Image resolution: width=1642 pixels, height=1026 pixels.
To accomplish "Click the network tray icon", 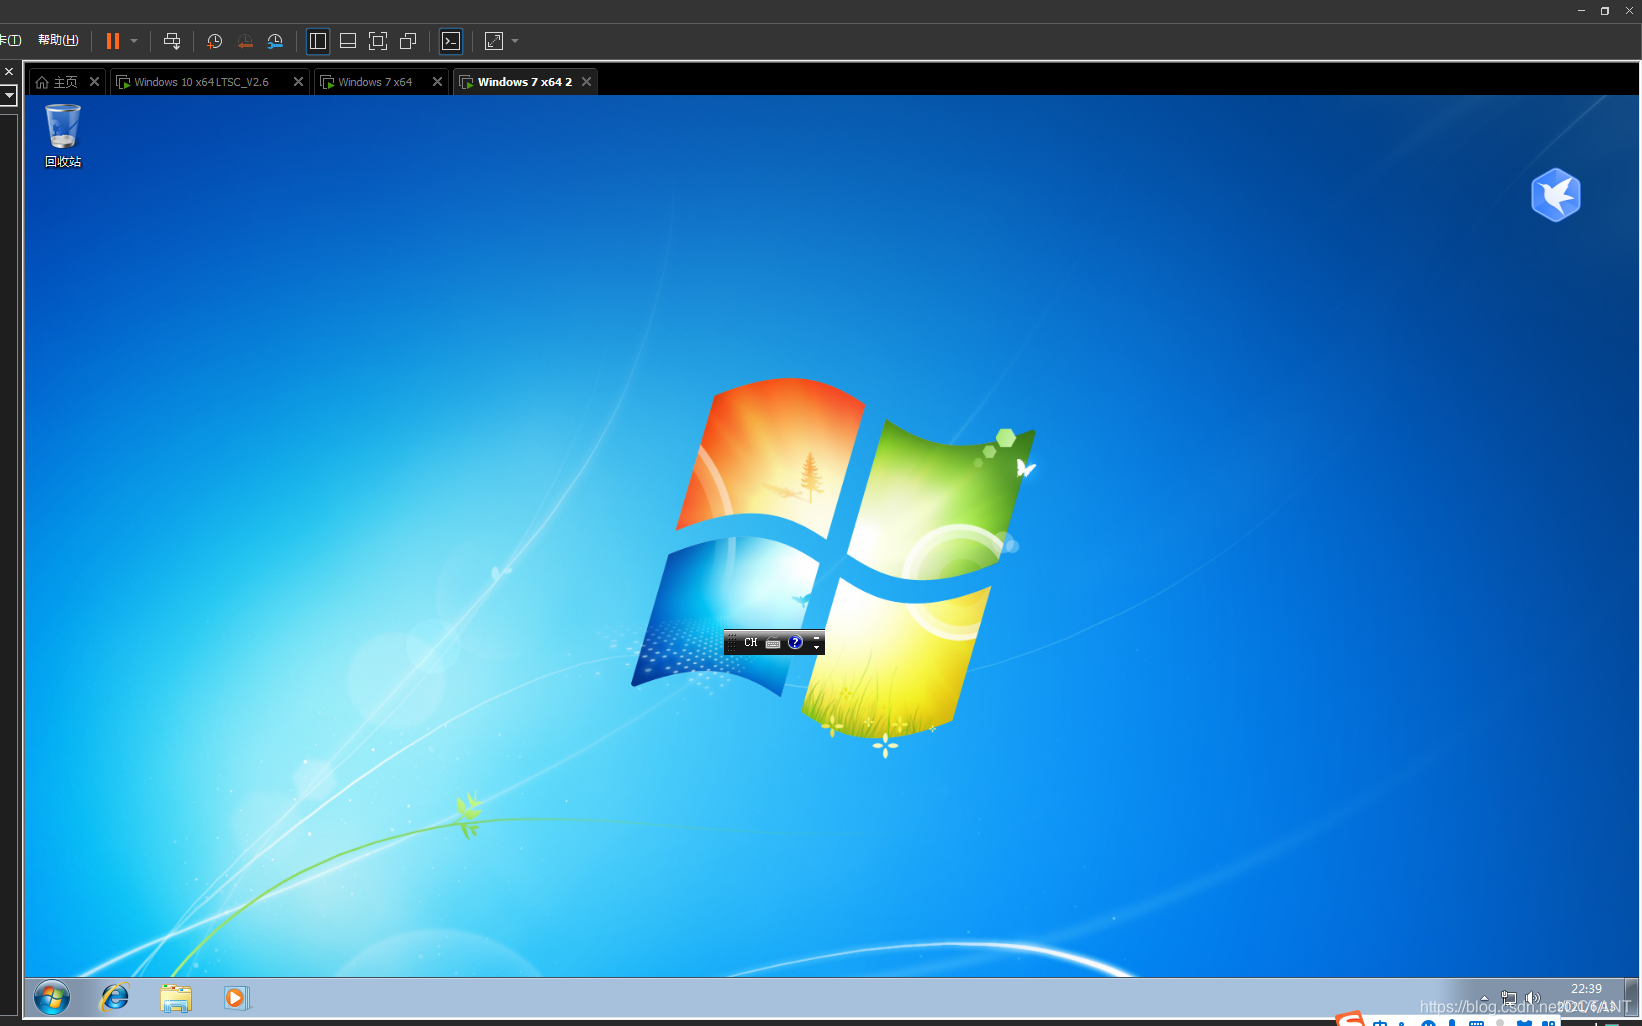I will point(1509,998).
